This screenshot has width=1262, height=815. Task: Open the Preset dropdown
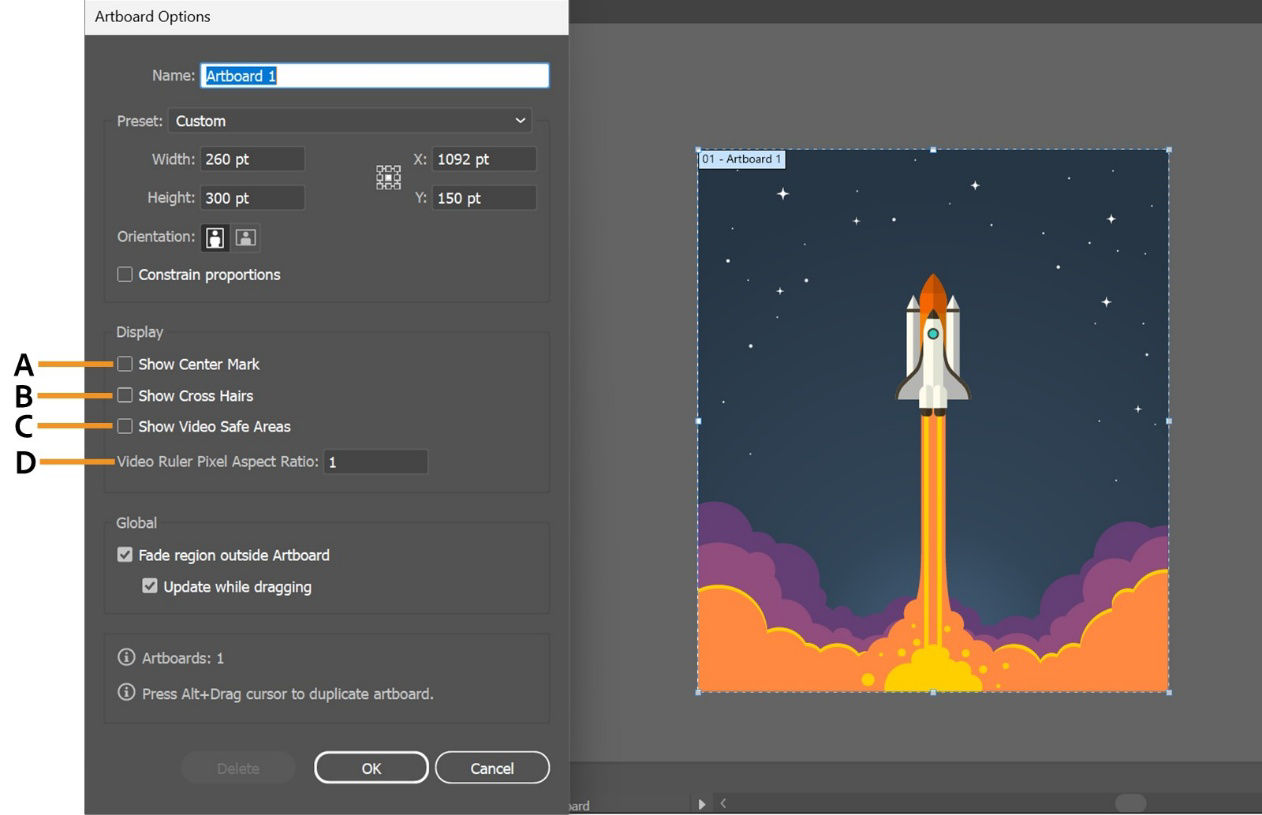(x=350, y=120)
